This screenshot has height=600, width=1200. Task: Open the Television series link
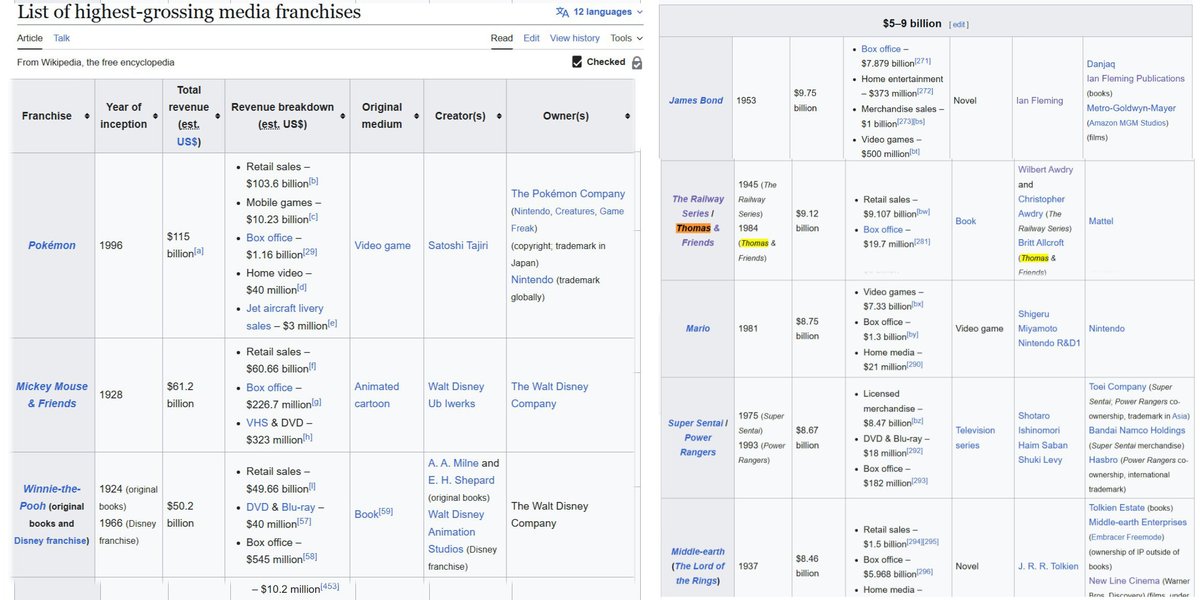[975, 438]
